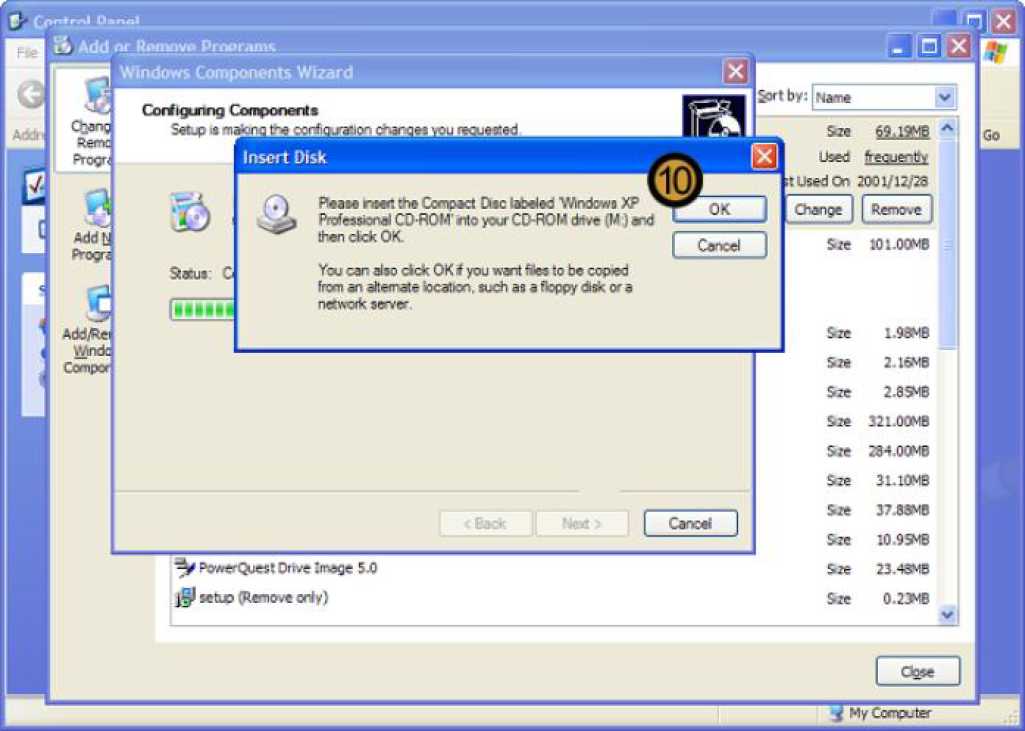Image resolution: width=1025 pixels, height=731 pixels.
Task: Click the Remove button for the selected program
Action: click(896, 210)
